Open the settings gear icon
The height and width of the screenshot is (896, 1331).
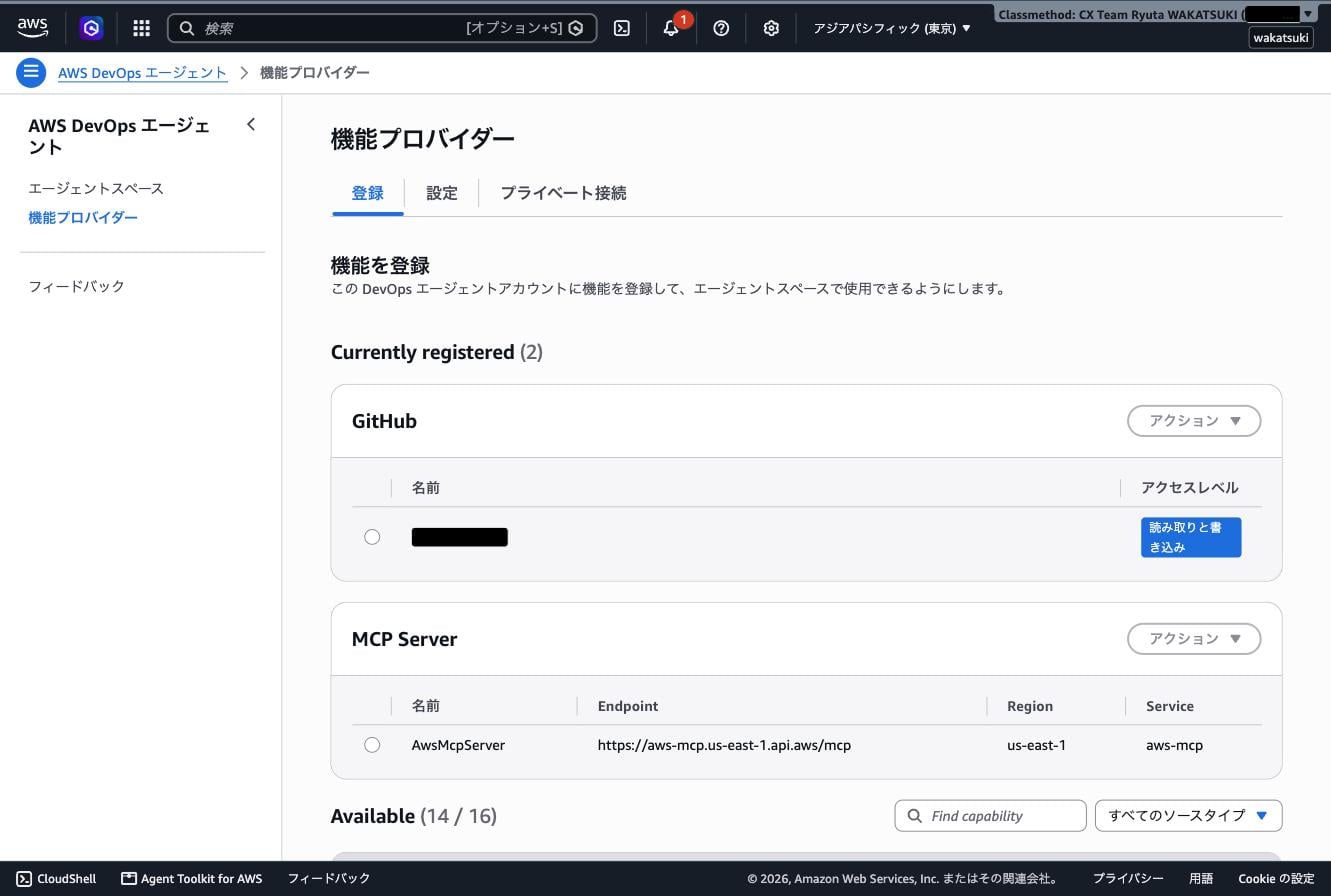771,28
